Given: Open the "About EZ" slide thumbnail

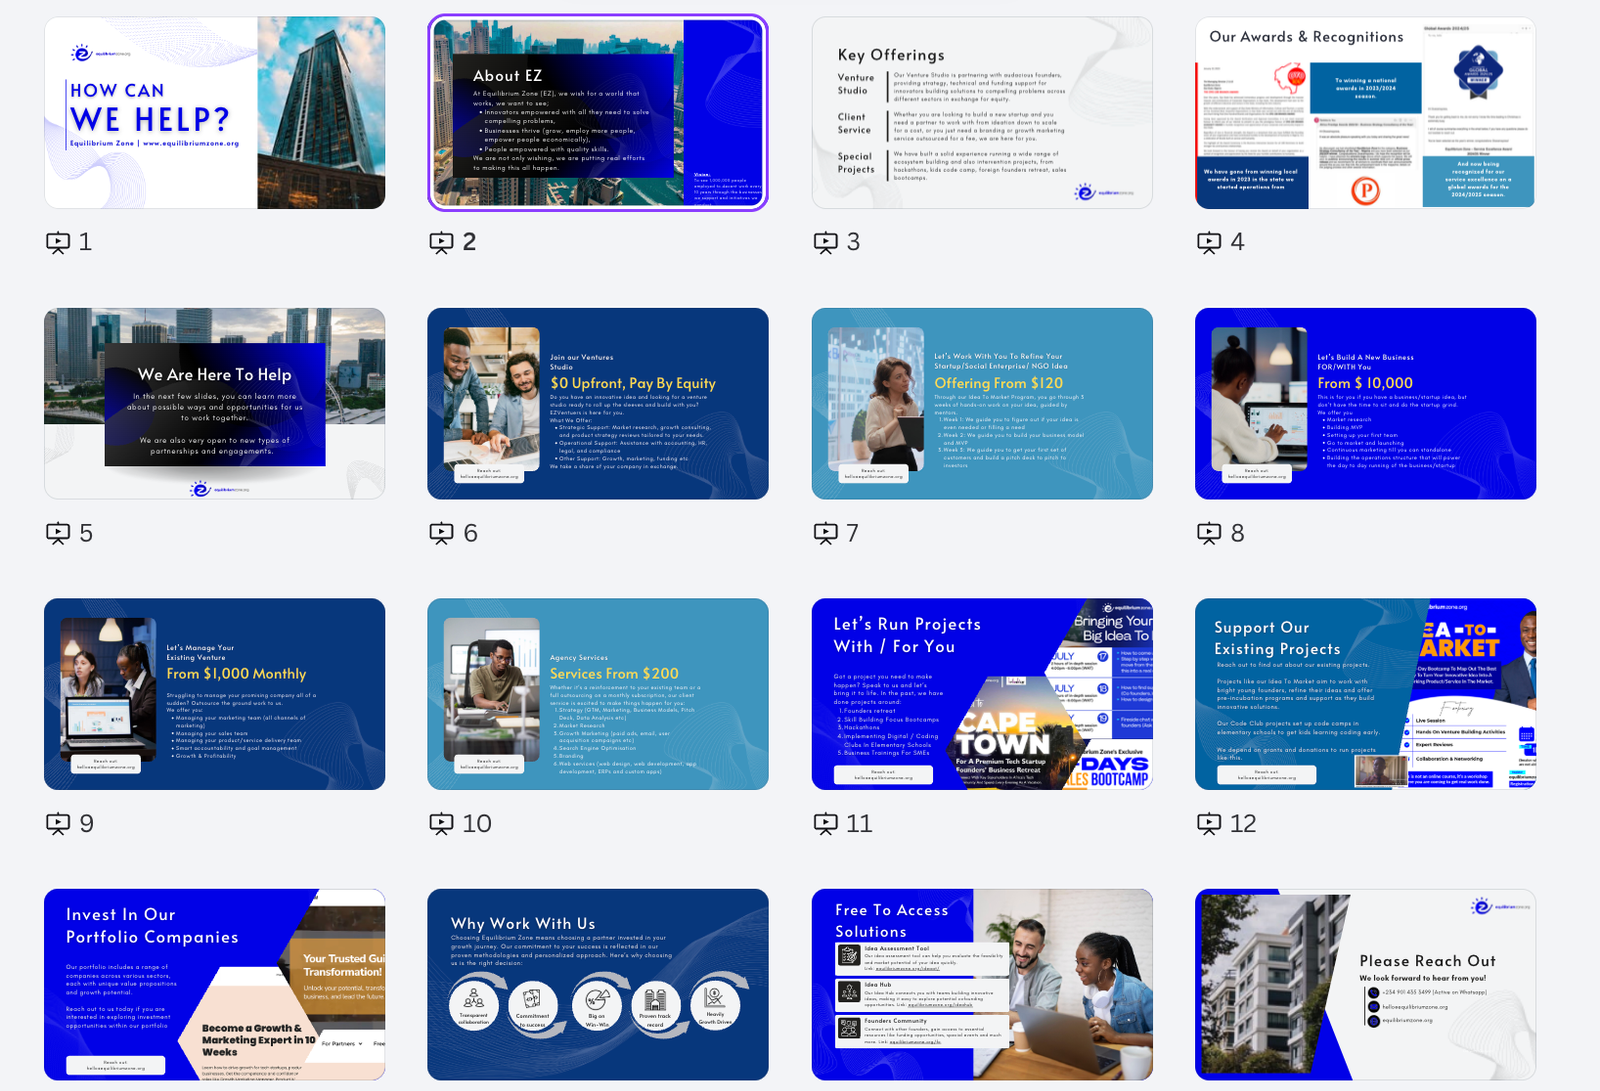Looking at the screenshot, I should point(597,112).
